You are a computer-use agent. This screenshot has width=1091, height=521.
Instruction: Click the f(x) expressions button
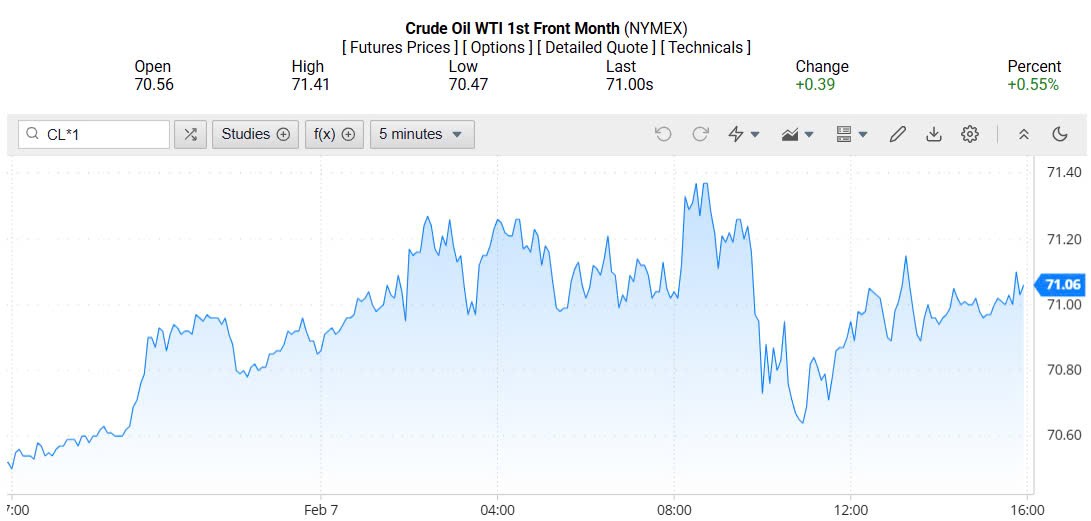pos(334,134)
